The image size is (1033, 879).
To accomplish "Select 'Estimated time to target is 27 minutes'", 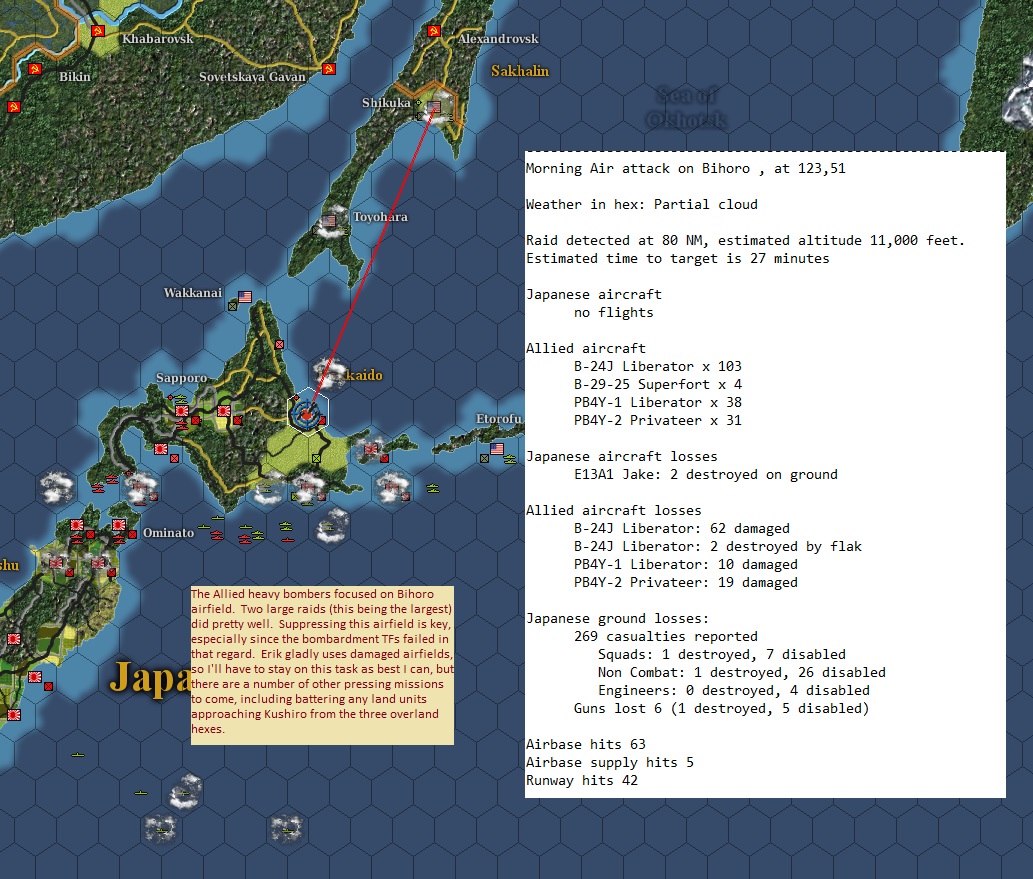I will [x=677, y=258].
